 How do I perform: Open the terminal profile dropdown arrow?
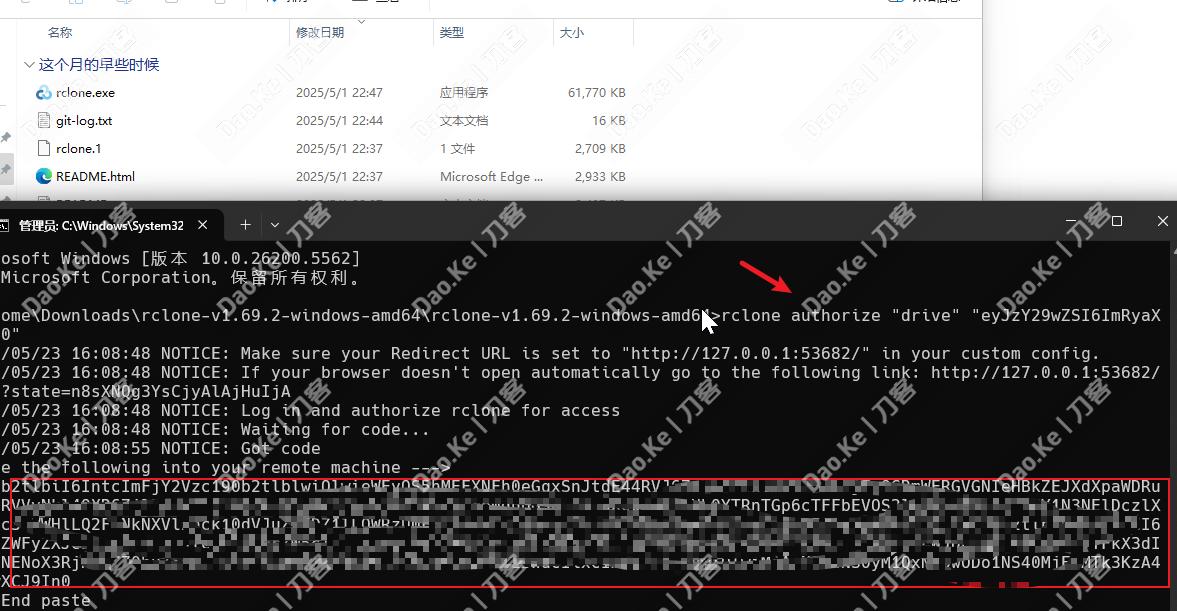click(275, 224)
